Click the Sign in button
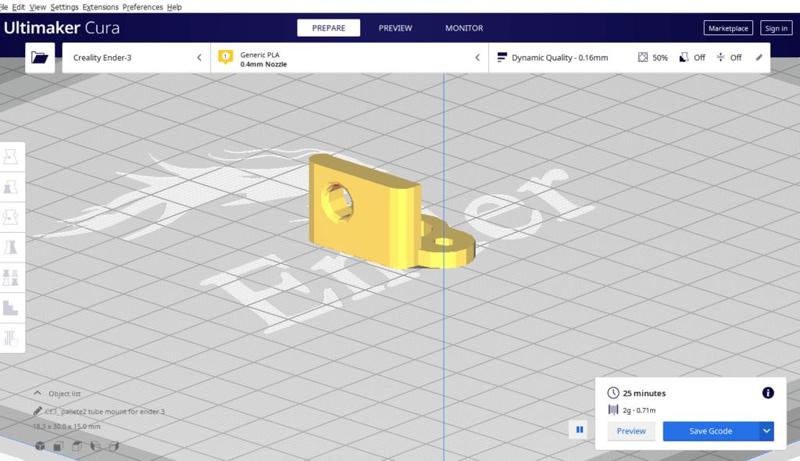 pyautogui.click(x=776, y=28)
